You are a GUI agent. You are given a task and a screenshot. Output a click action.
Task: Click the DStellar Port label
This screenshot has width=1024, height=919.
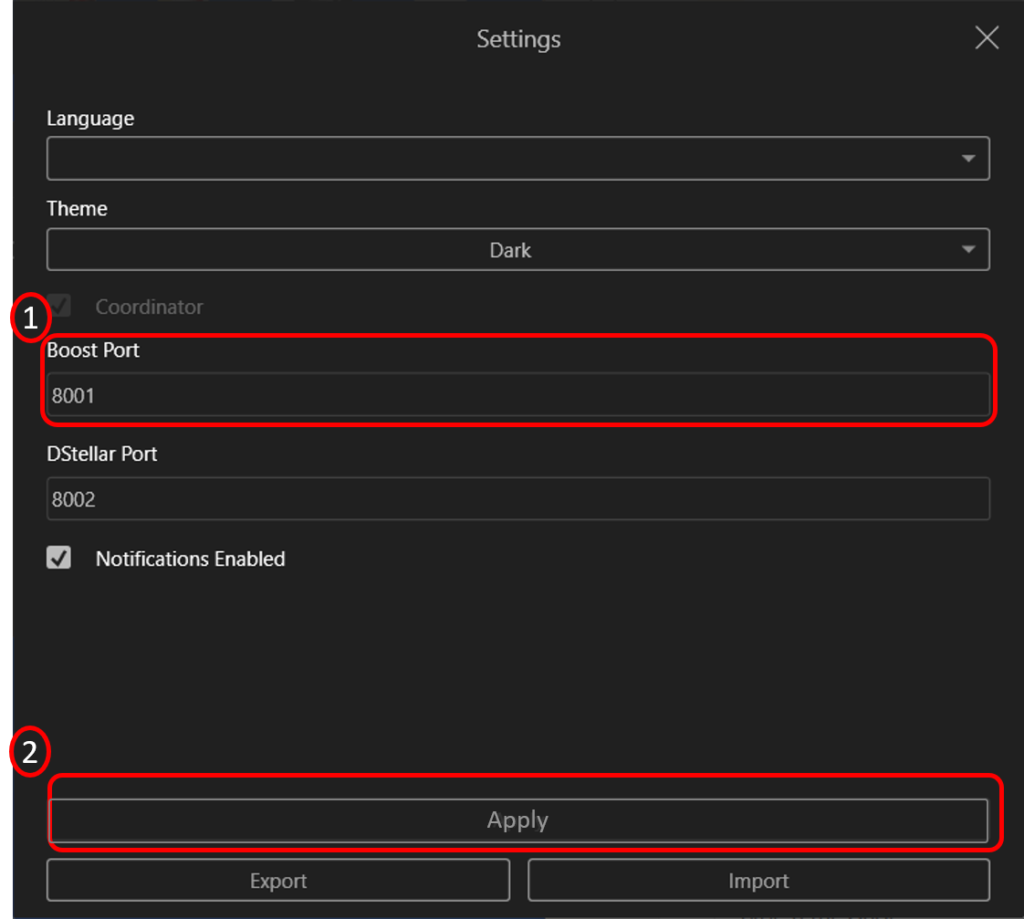tap(102, 454)
